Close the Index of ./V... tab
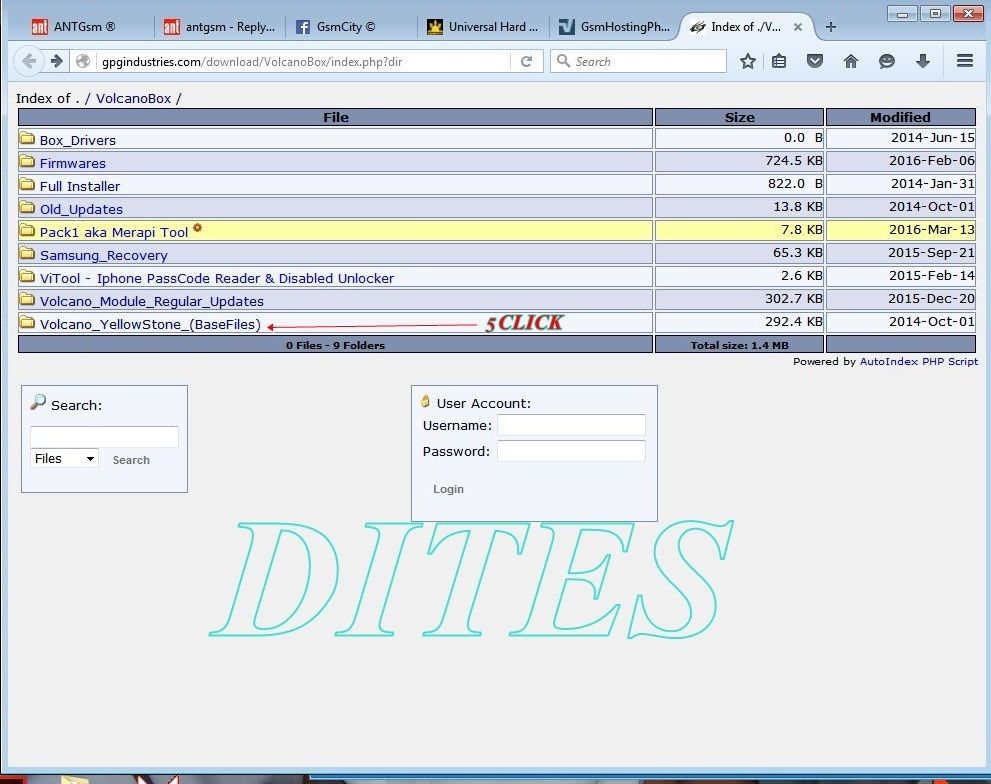The width and height of the screenshot is (991, 784). point(798,27)
